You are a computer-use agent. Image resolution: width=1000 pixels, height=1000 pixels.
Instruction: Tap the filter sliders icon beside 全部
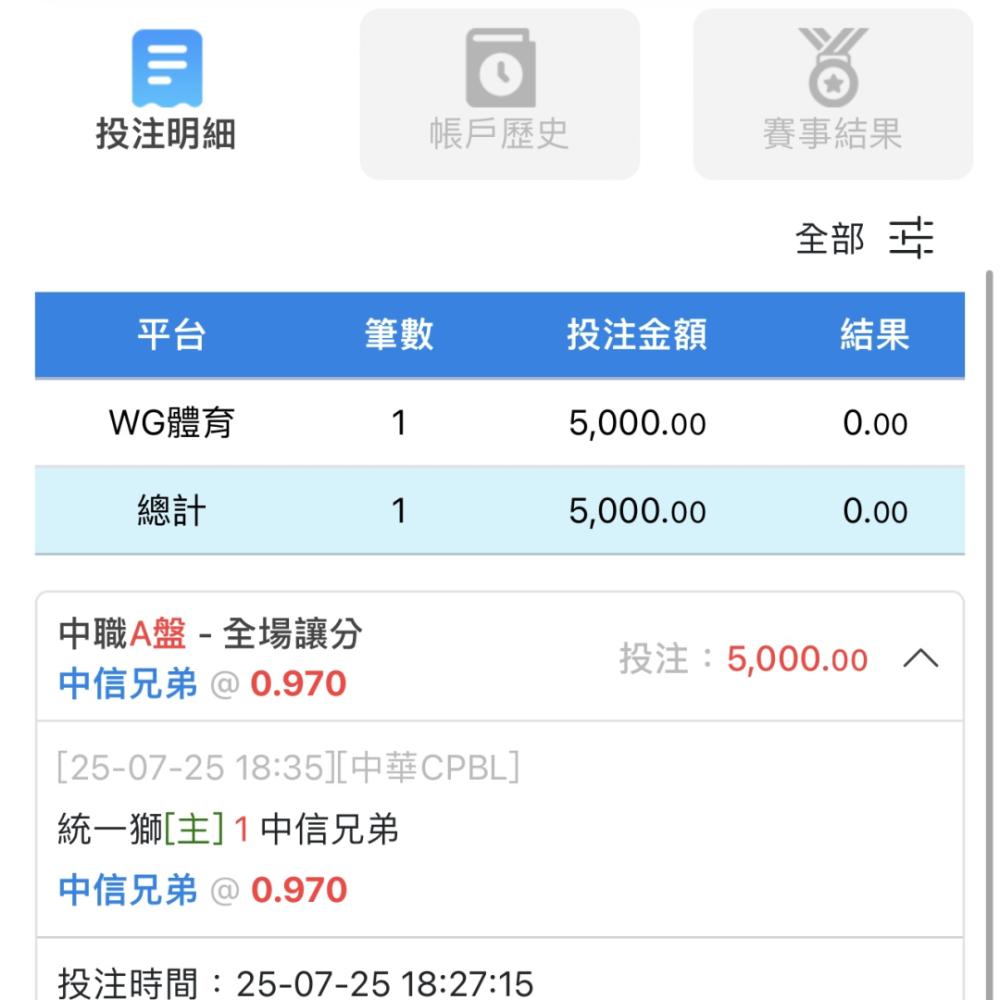coord(911,238)
